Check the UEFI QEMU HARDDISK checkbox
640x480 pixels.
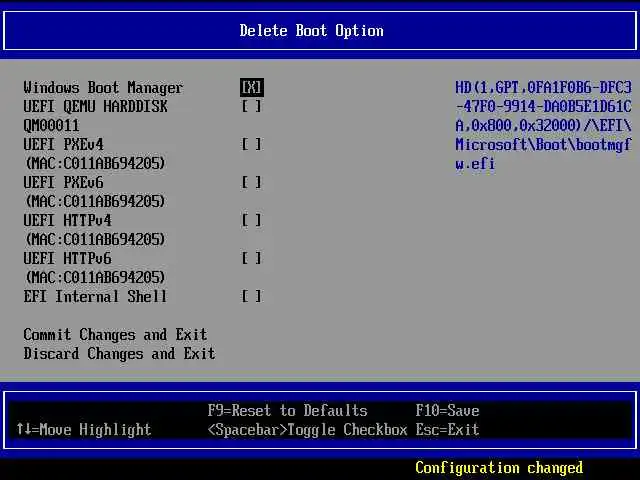(252, 107)
